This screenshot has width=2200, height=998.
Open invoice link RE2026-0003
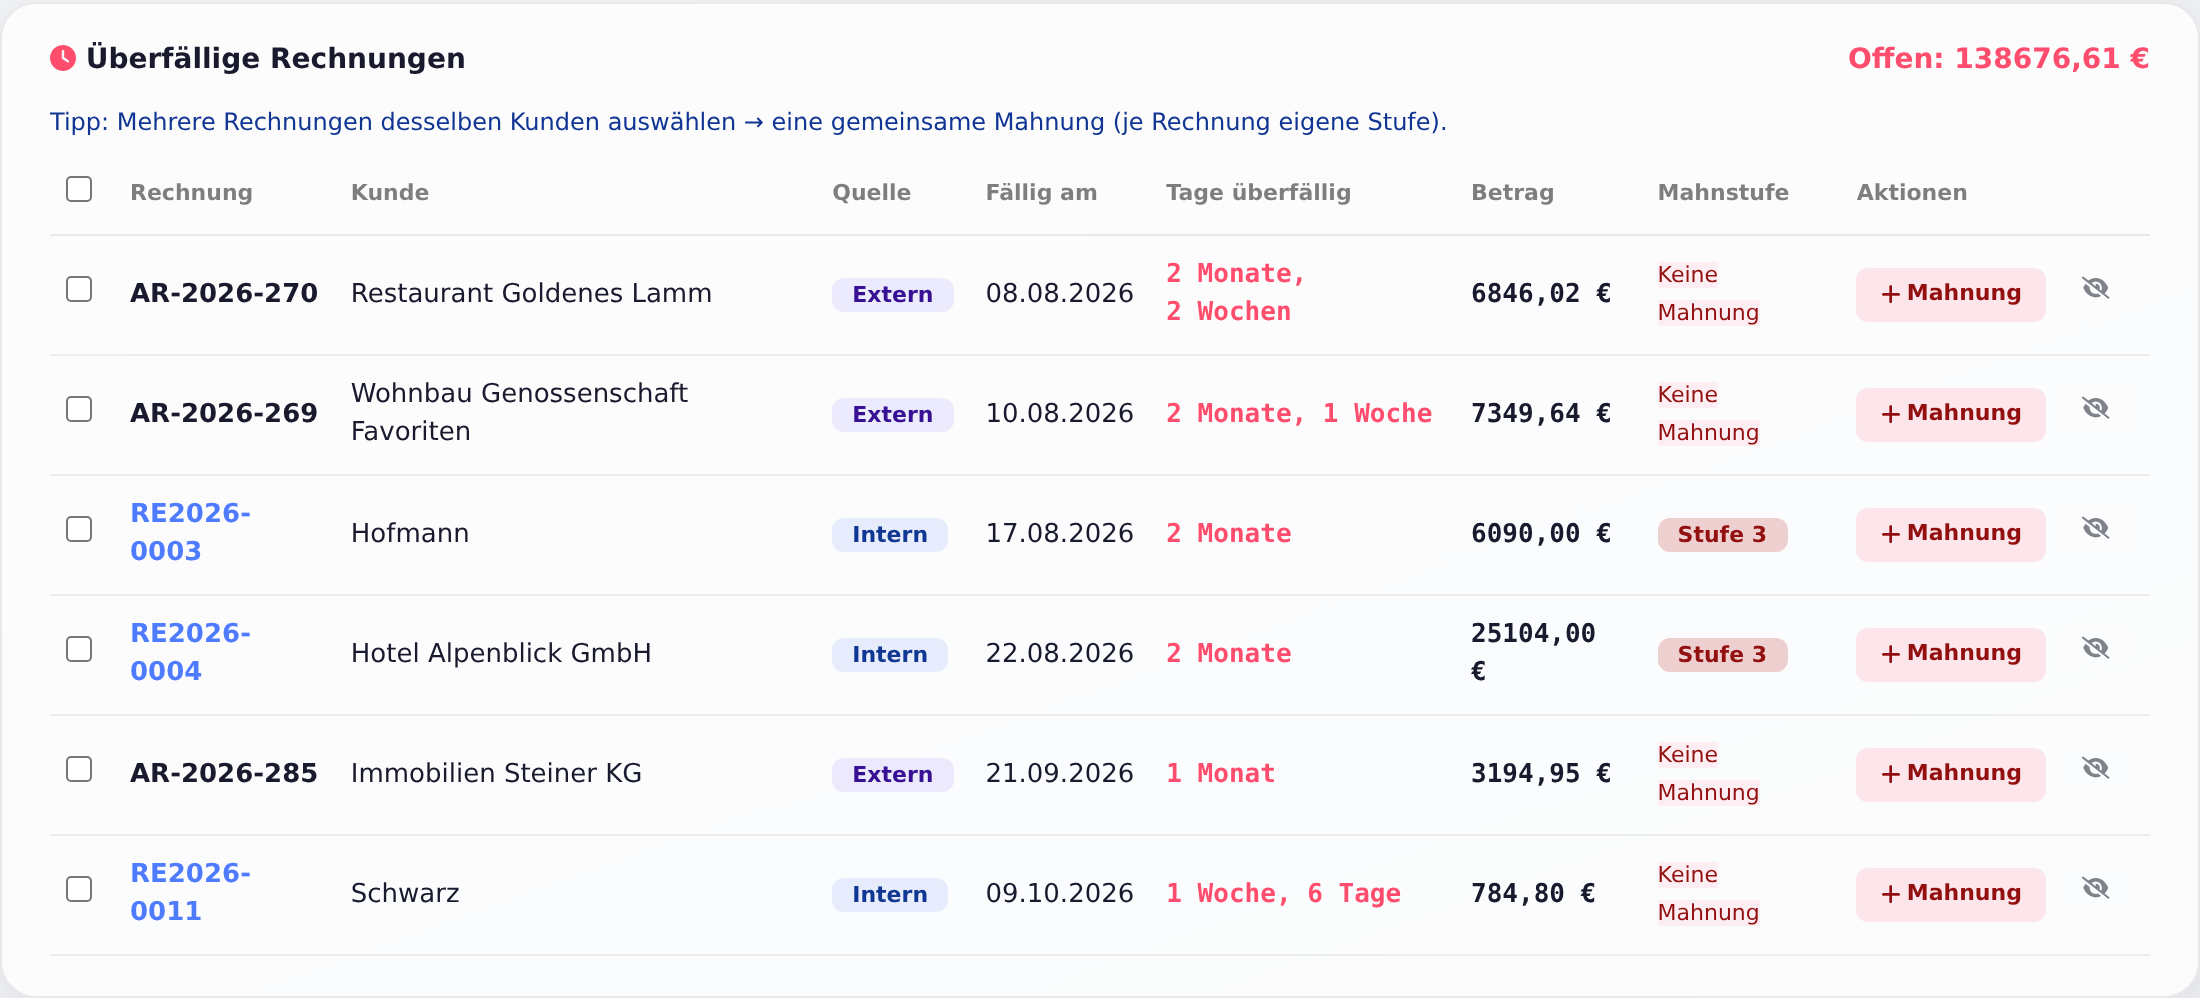tap(190, 532)
